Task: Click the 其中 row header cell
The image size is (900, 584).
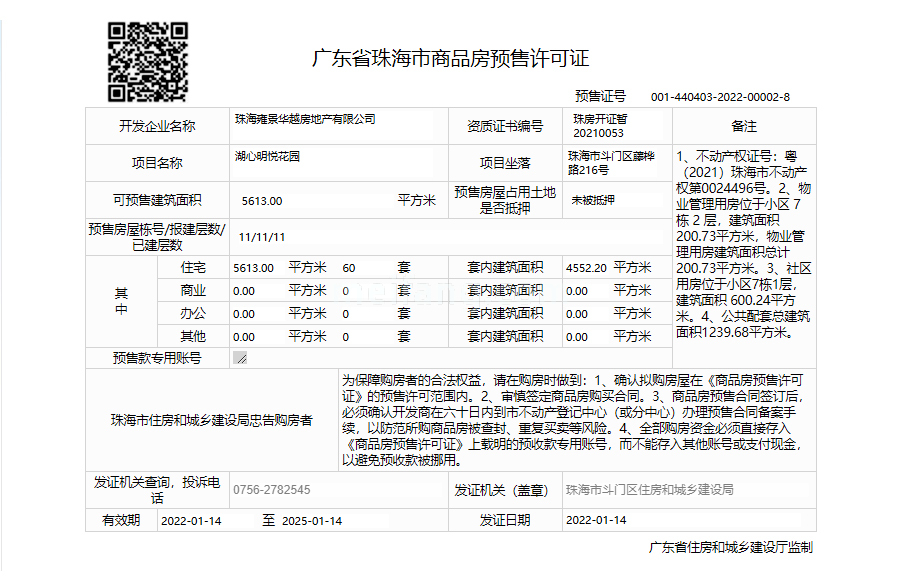Action: pos(121,301)
